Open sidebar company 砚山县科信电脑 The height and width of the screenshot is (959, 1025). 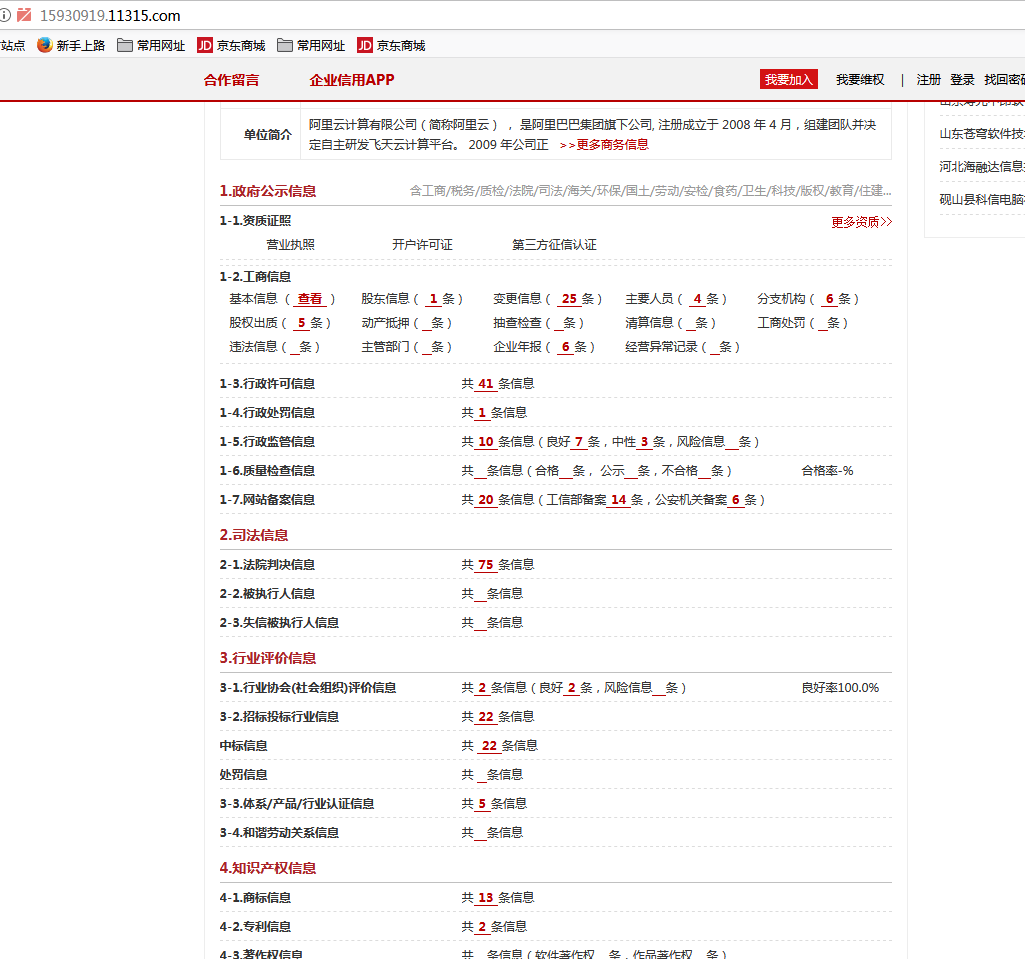[x=982, y=199]
